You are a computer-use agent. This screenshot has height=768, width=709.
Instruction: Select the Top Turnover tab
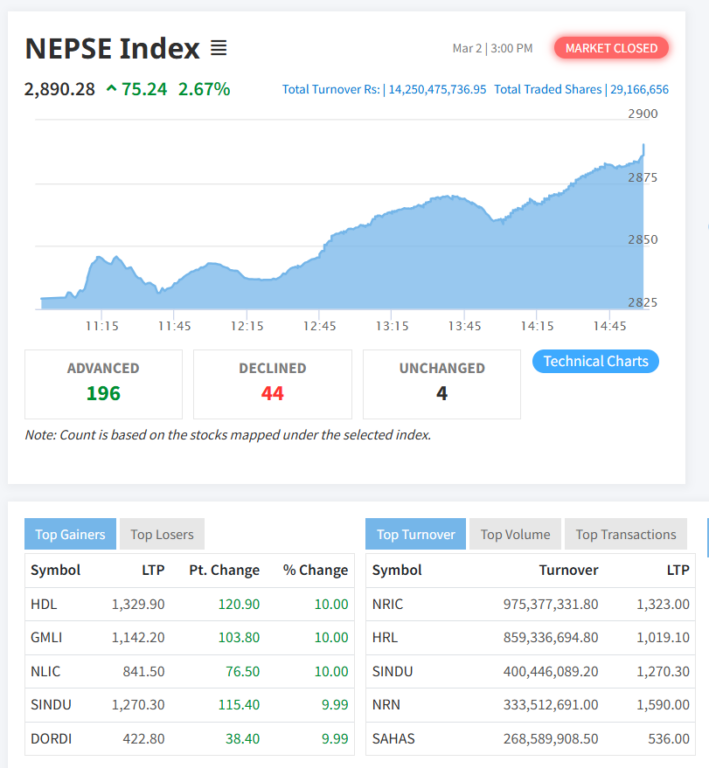click(415, 534)
